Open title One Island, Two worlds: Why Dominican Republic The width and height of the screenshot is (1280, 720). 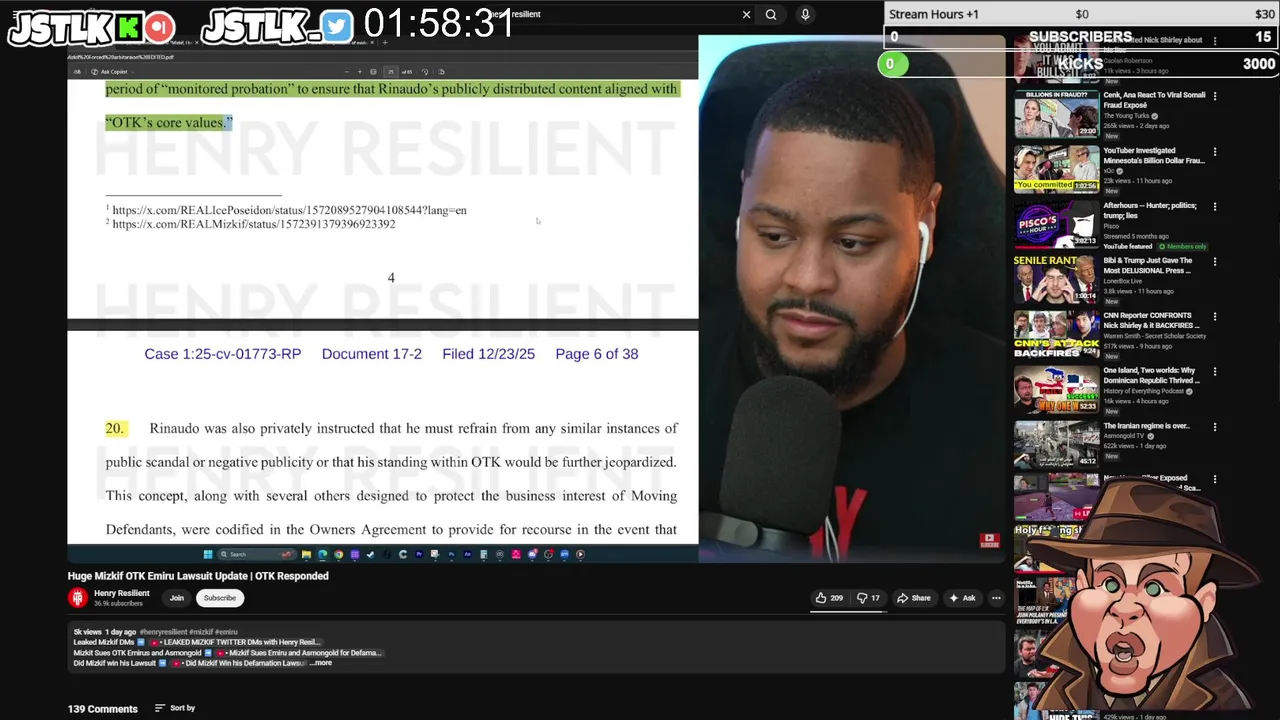tap(1152, 375)
